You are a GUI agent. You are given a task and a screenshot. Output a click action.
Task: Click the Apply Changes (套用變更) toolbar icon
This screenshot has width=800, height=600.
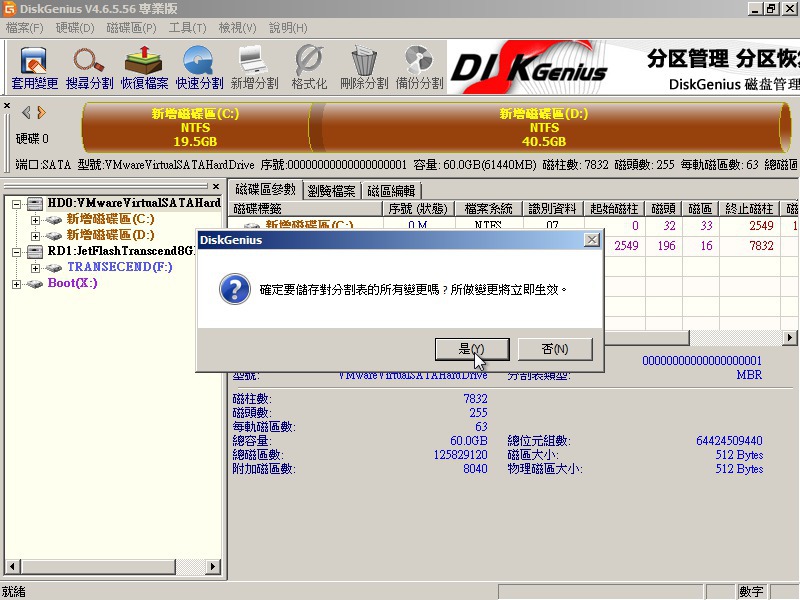[x=35, y=68]
